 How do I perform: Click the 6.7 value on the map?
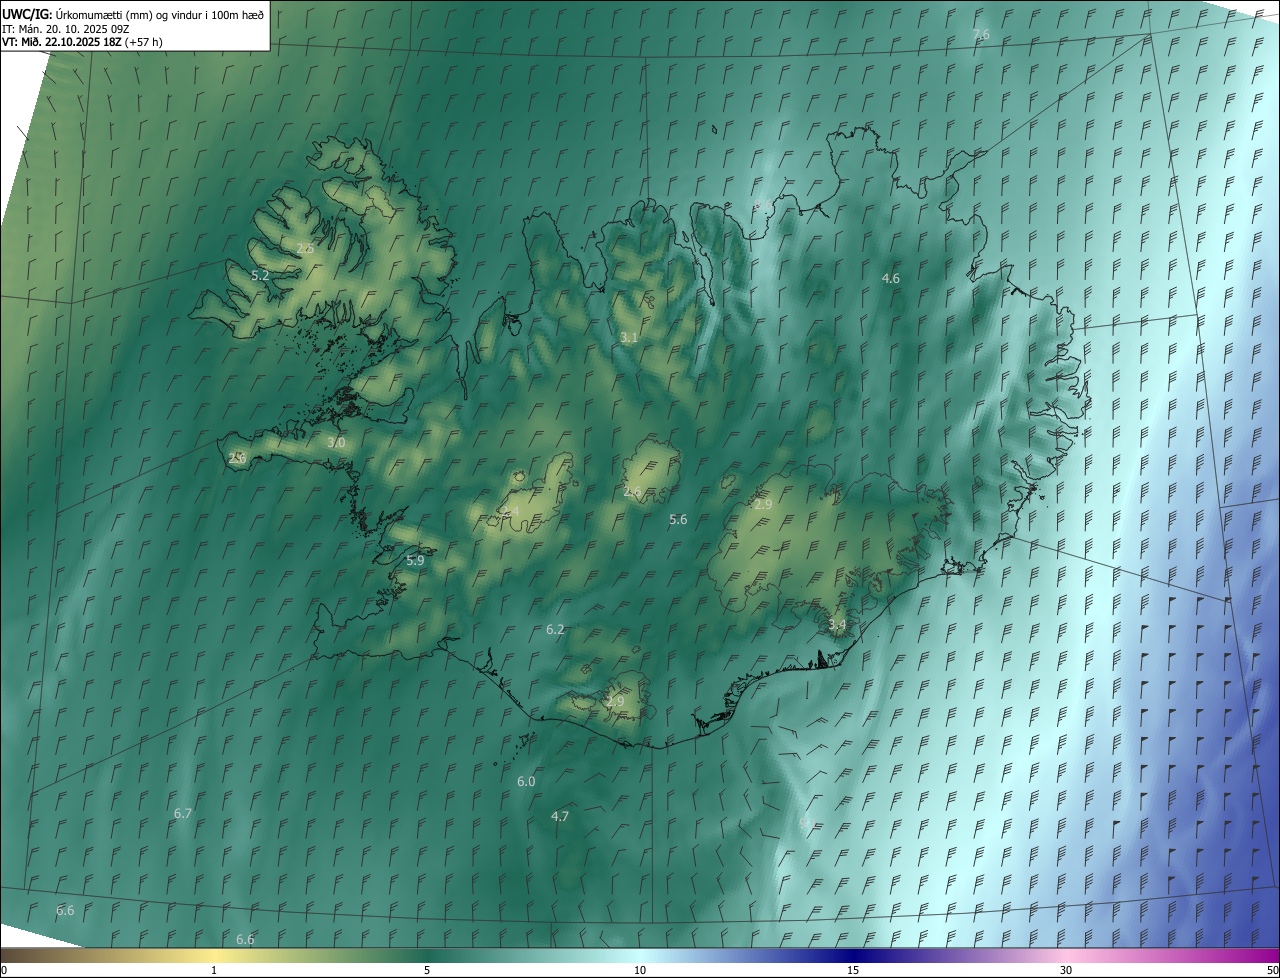tap(183, 813)
